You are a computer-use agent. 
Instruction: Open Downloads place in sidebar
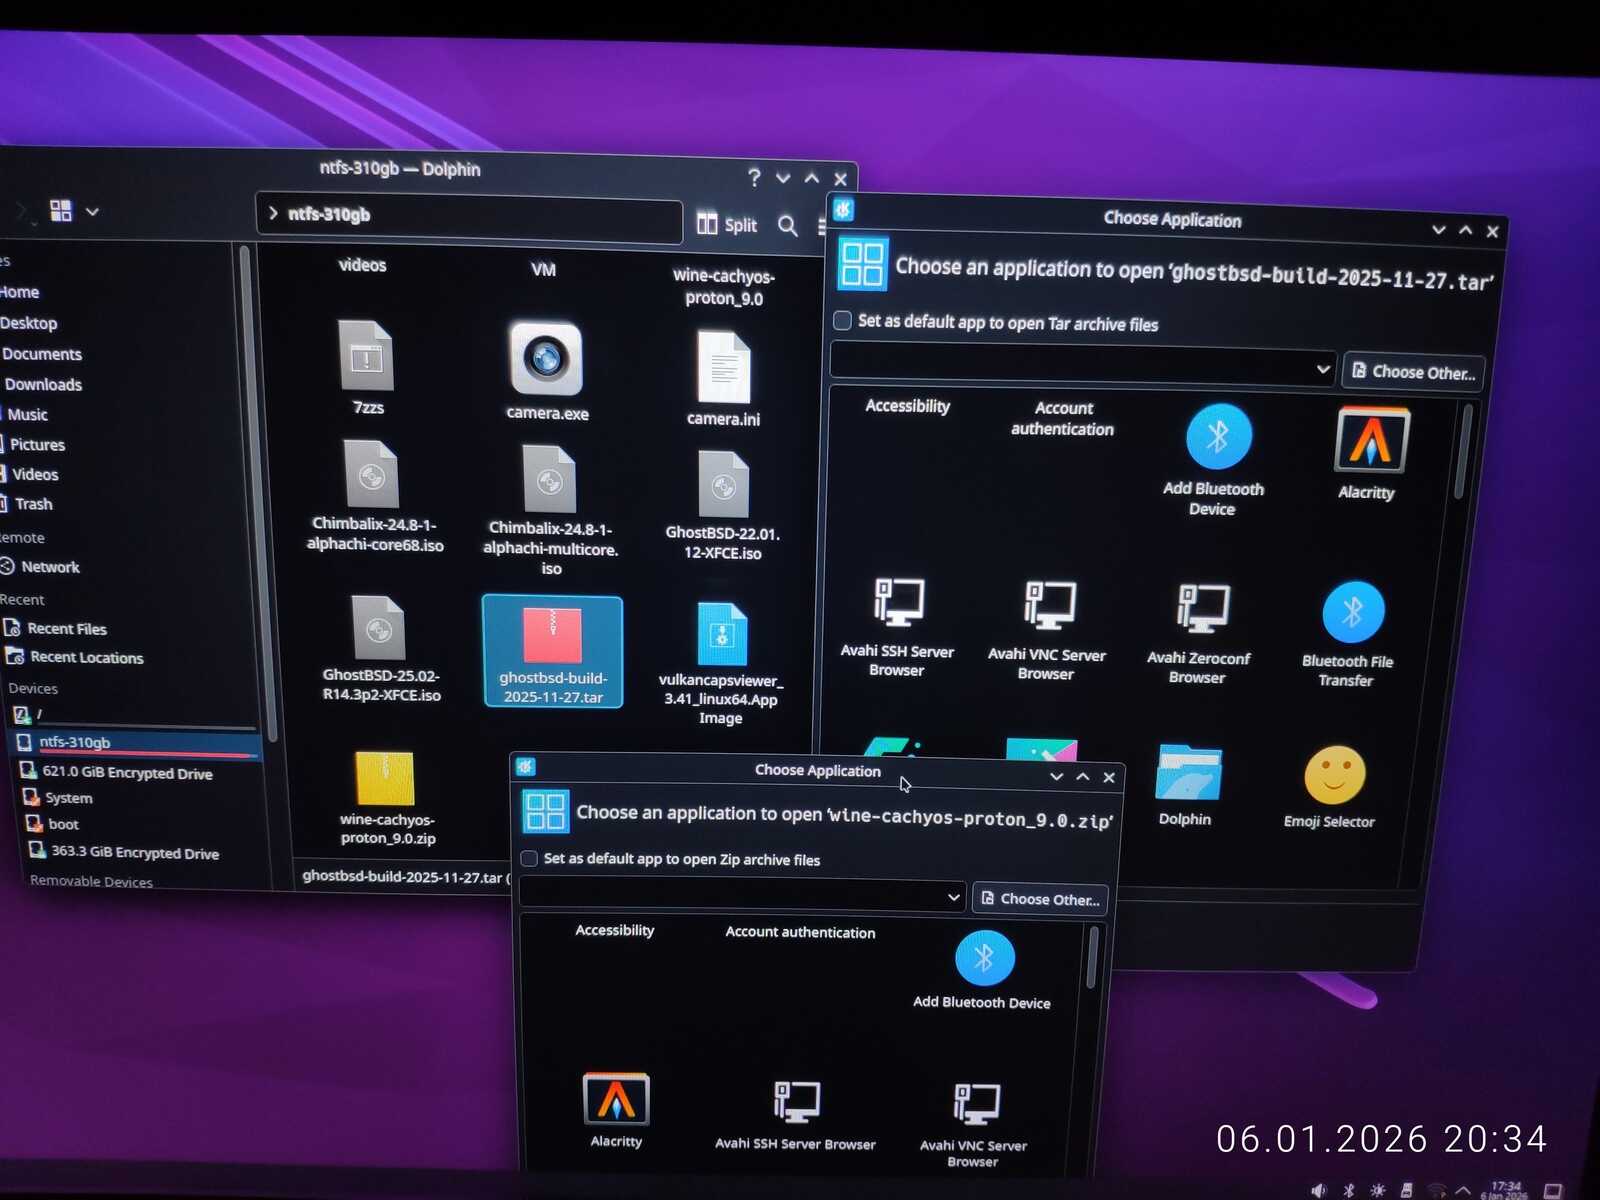[x=42, y=384]
